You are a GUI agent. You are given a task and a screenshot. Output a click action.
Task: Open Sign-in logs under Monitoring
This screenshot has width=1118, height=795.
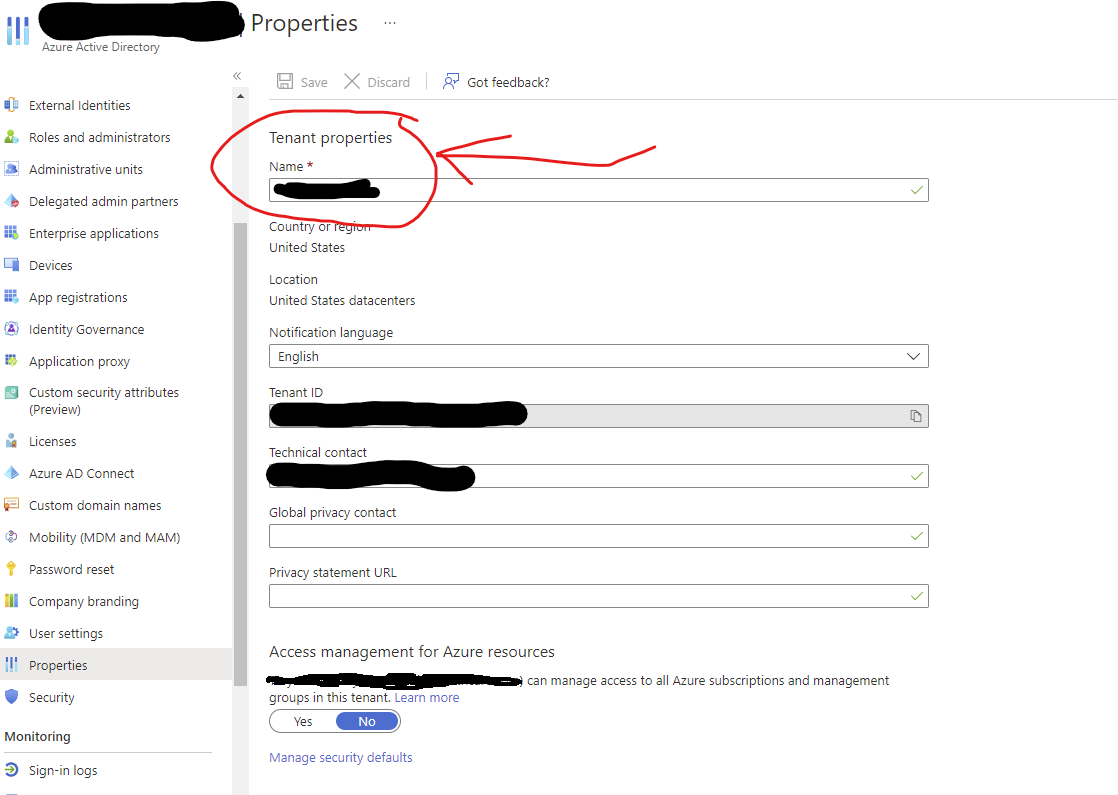pyautogui.click(x=63, y=771)
